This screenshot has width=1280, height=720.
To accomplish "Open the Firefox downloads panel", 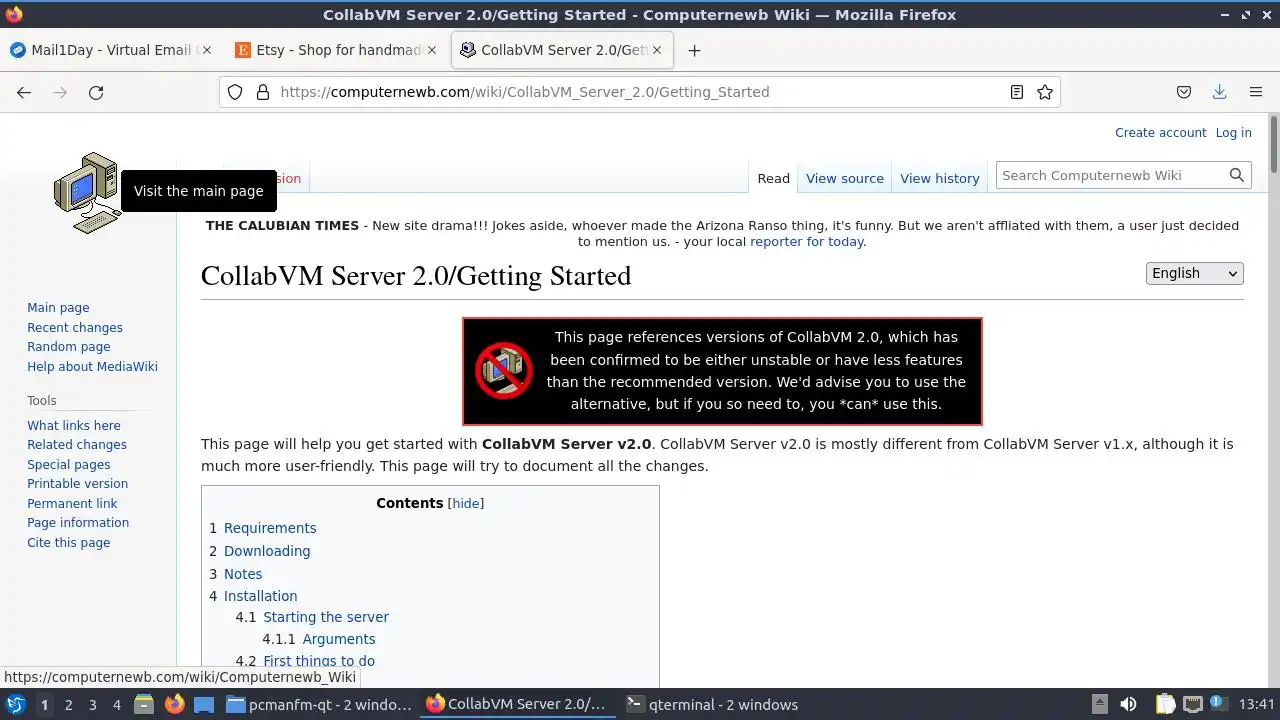I will pyautogui.click(x=1219, y=92).
